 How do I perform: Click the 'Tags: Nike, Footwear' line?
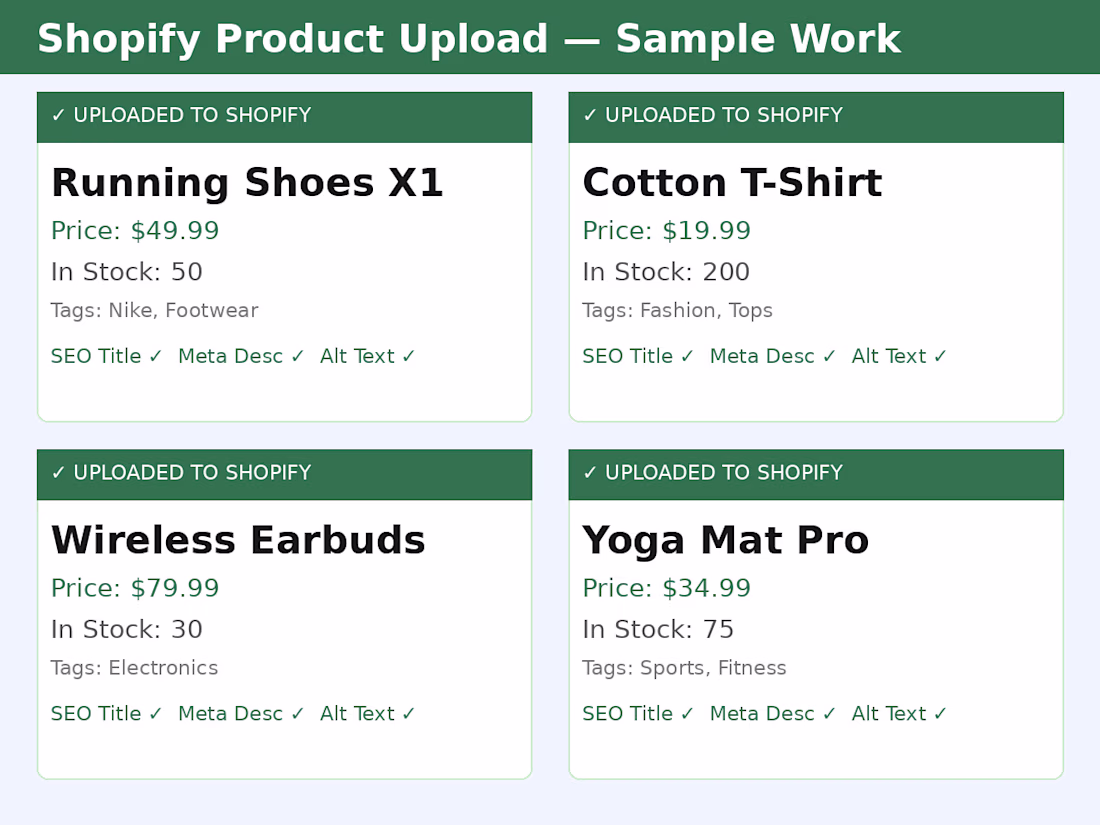(154, 311)
